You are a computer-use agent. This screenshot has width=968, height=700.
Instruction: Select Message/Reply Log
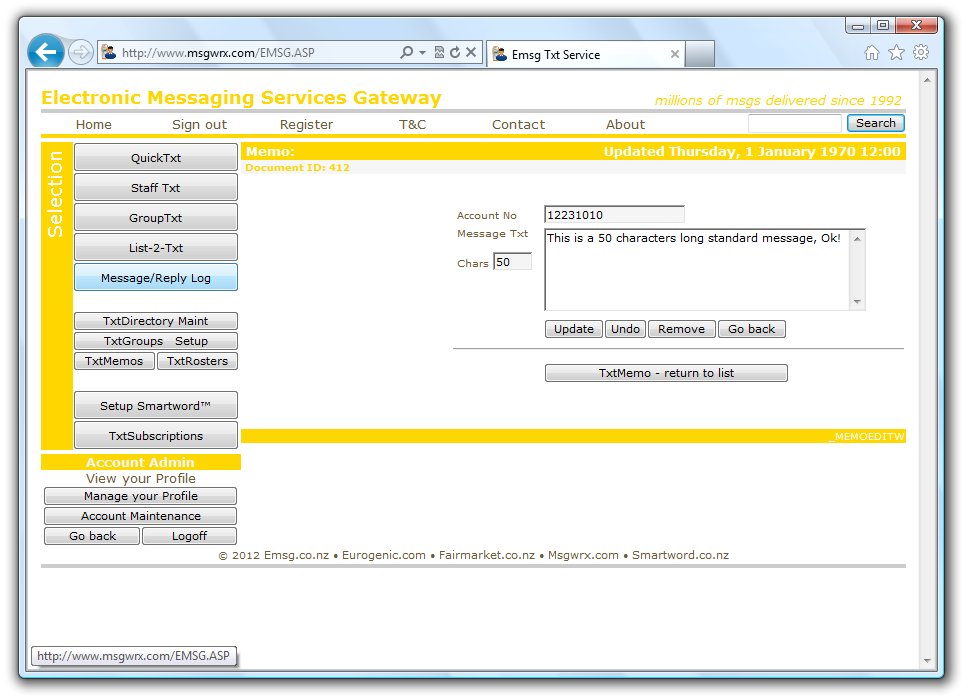tap(155, 277)
